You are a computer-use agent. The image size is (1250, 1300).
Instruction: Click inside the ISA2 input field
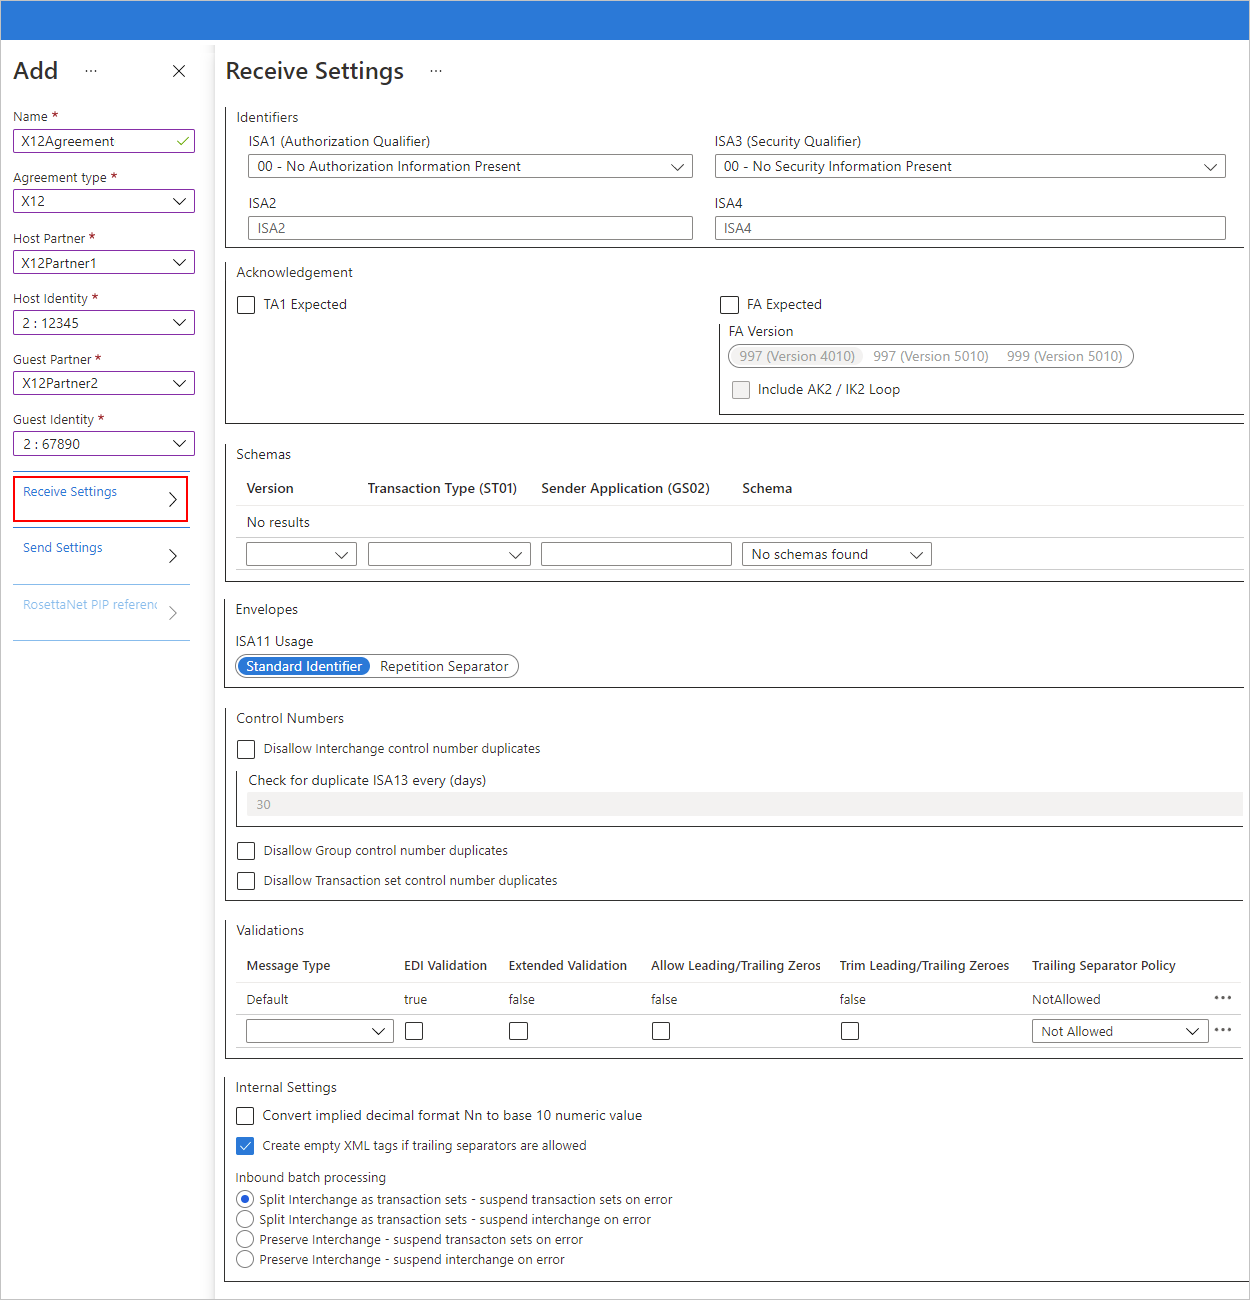470,228
